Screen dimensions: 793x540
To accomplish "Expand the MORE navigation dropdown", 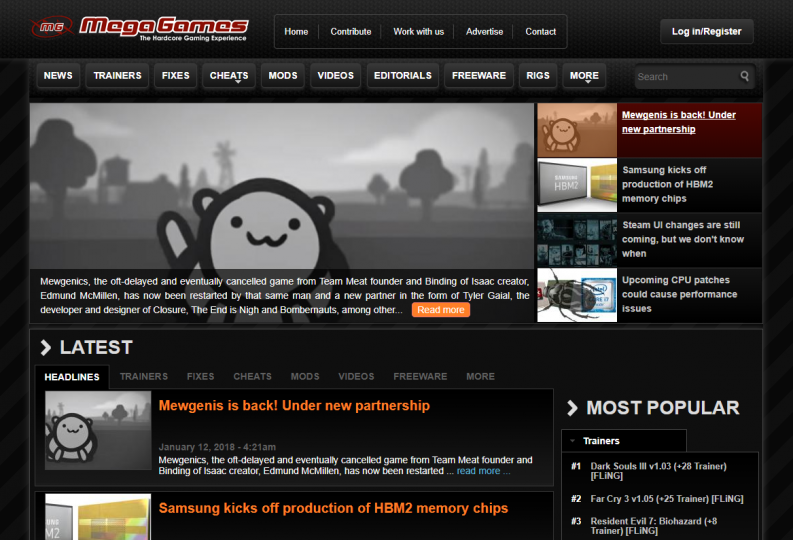I will pyautogui.click(x=584, y=76).
